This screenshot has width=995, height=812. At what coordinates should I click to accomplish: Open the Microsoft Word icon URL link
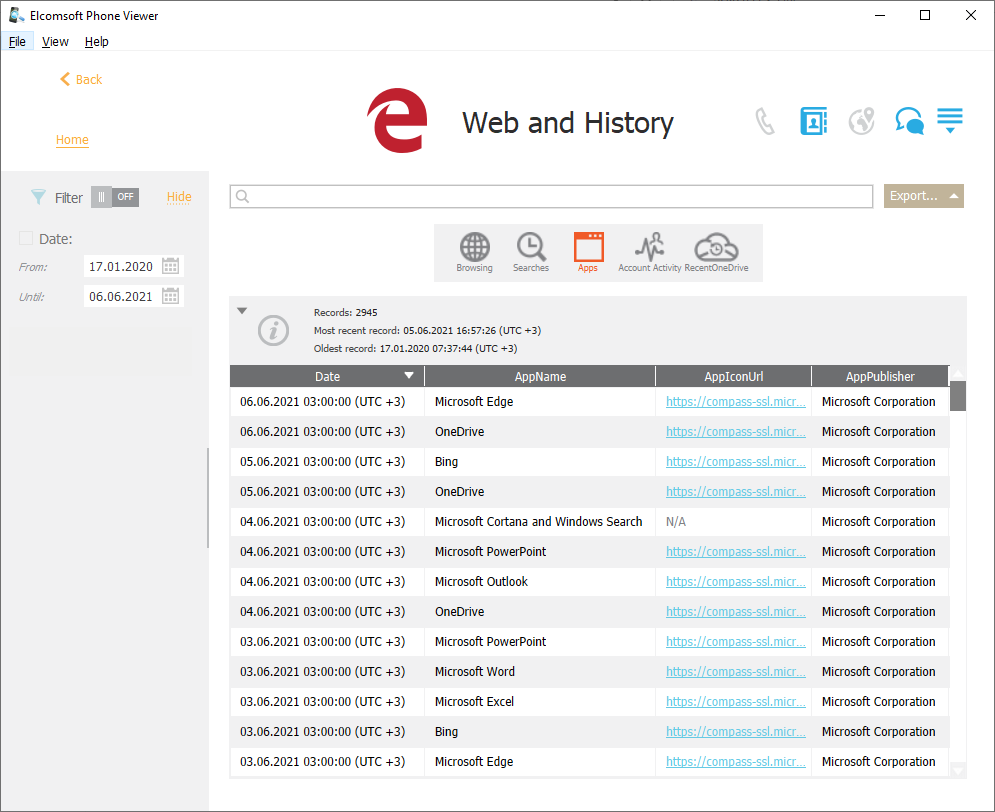(x=735, y=672)
